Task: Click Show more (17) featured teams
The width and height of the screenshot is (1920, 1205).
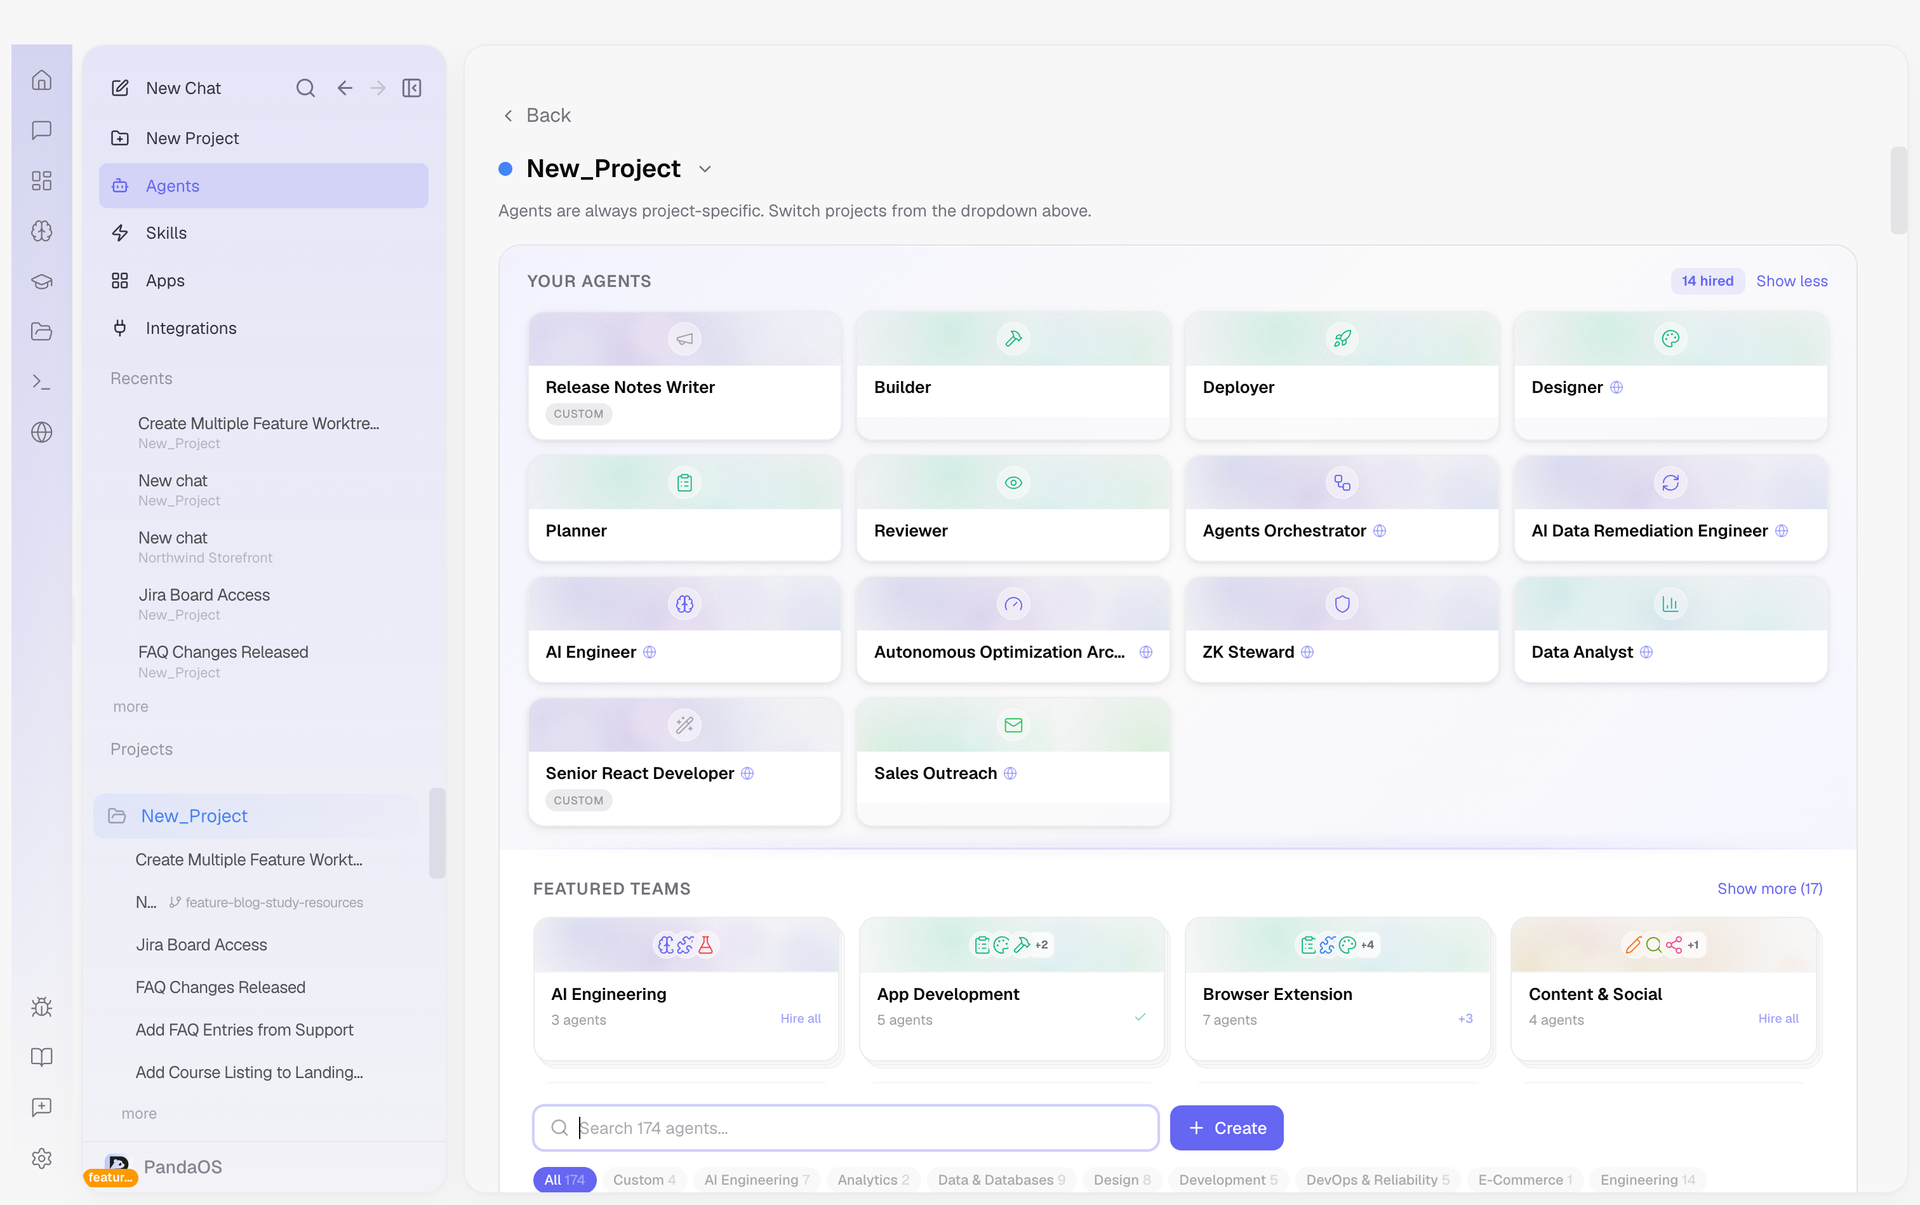Action: 1769,888
